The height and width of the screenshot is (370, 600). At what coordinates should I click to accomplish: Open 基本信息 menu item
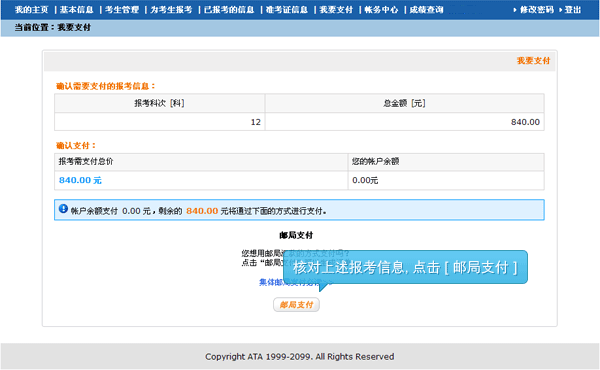pyautogui.click(x=77, y=10)
